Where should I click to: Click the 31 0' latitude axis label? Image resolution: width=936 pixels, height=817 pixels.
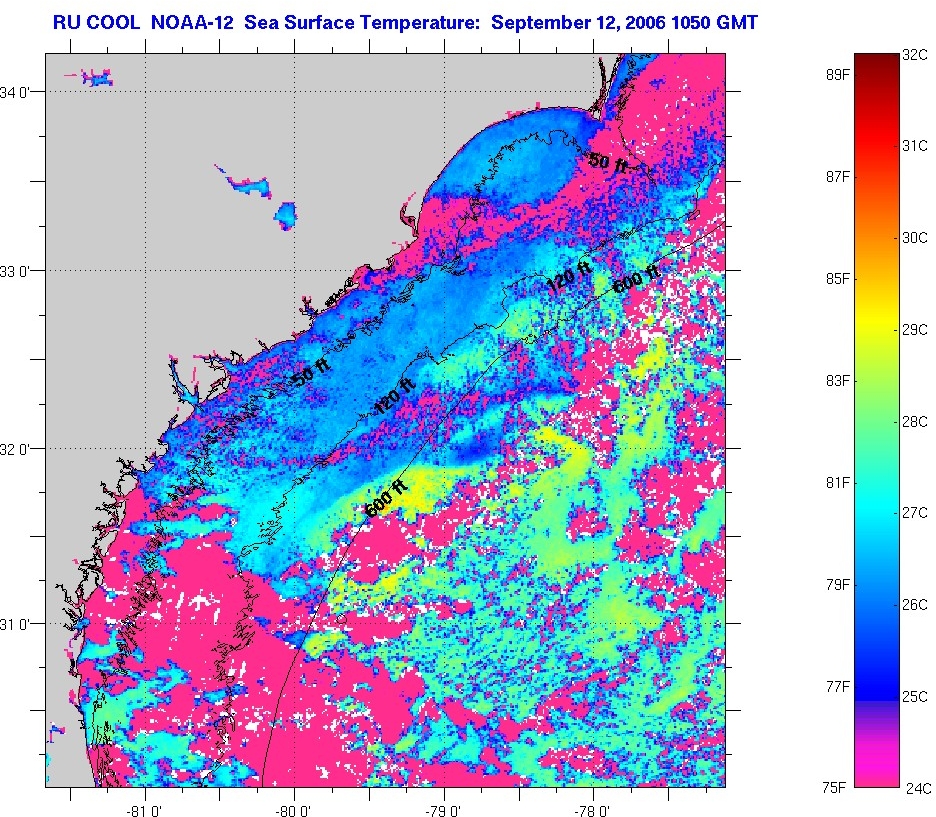click(x=22, y=624)
